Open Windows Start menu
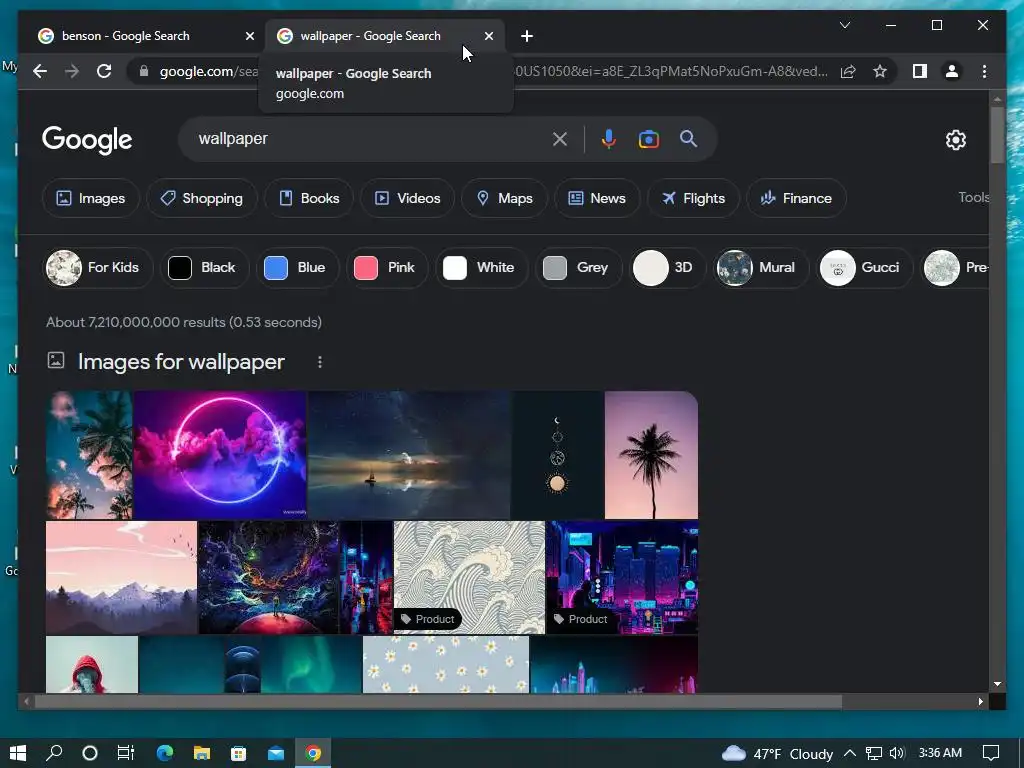The height and width of the screenshot is (768, 1024). 18,753
